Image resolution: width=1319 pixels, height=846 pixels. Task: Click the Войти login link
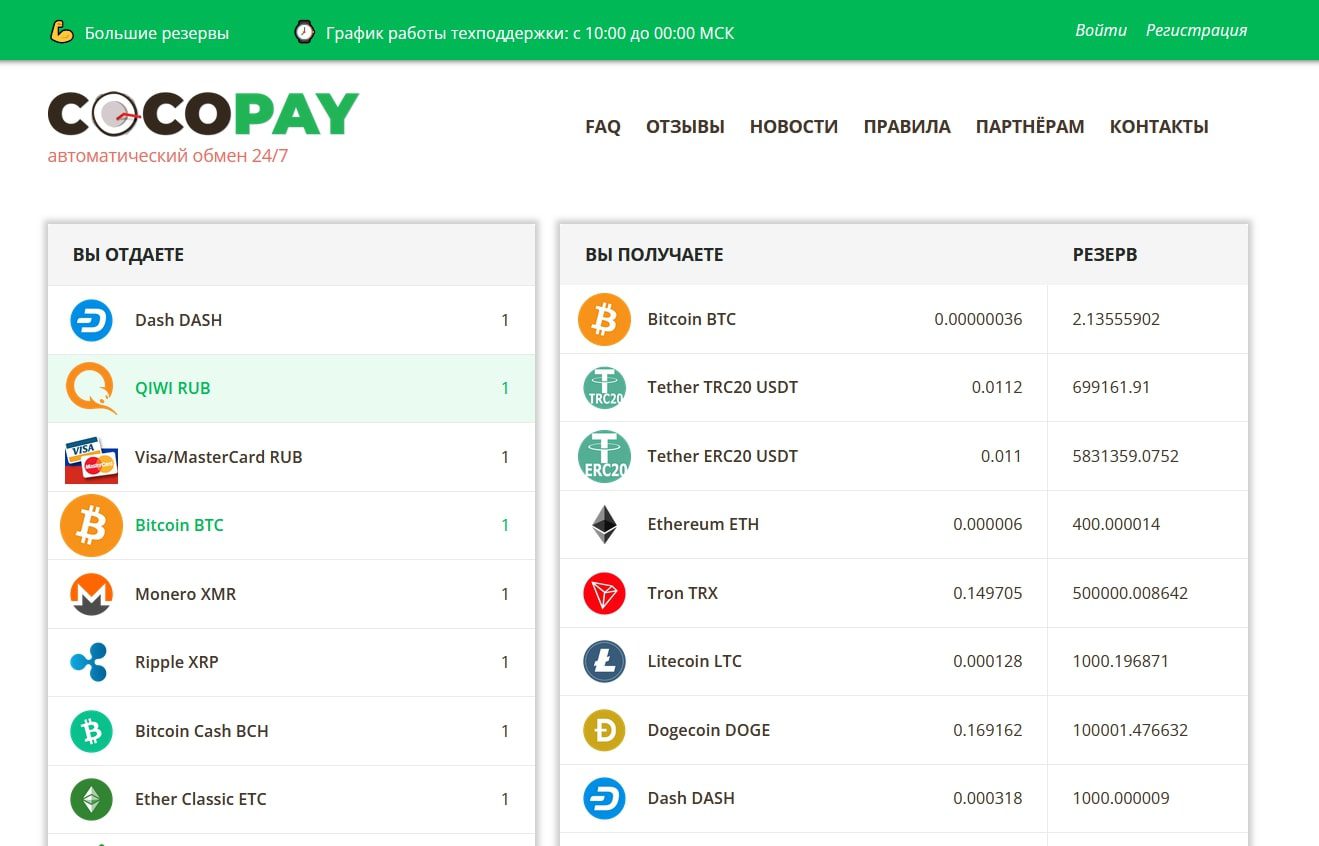[x=1101, y=30]
